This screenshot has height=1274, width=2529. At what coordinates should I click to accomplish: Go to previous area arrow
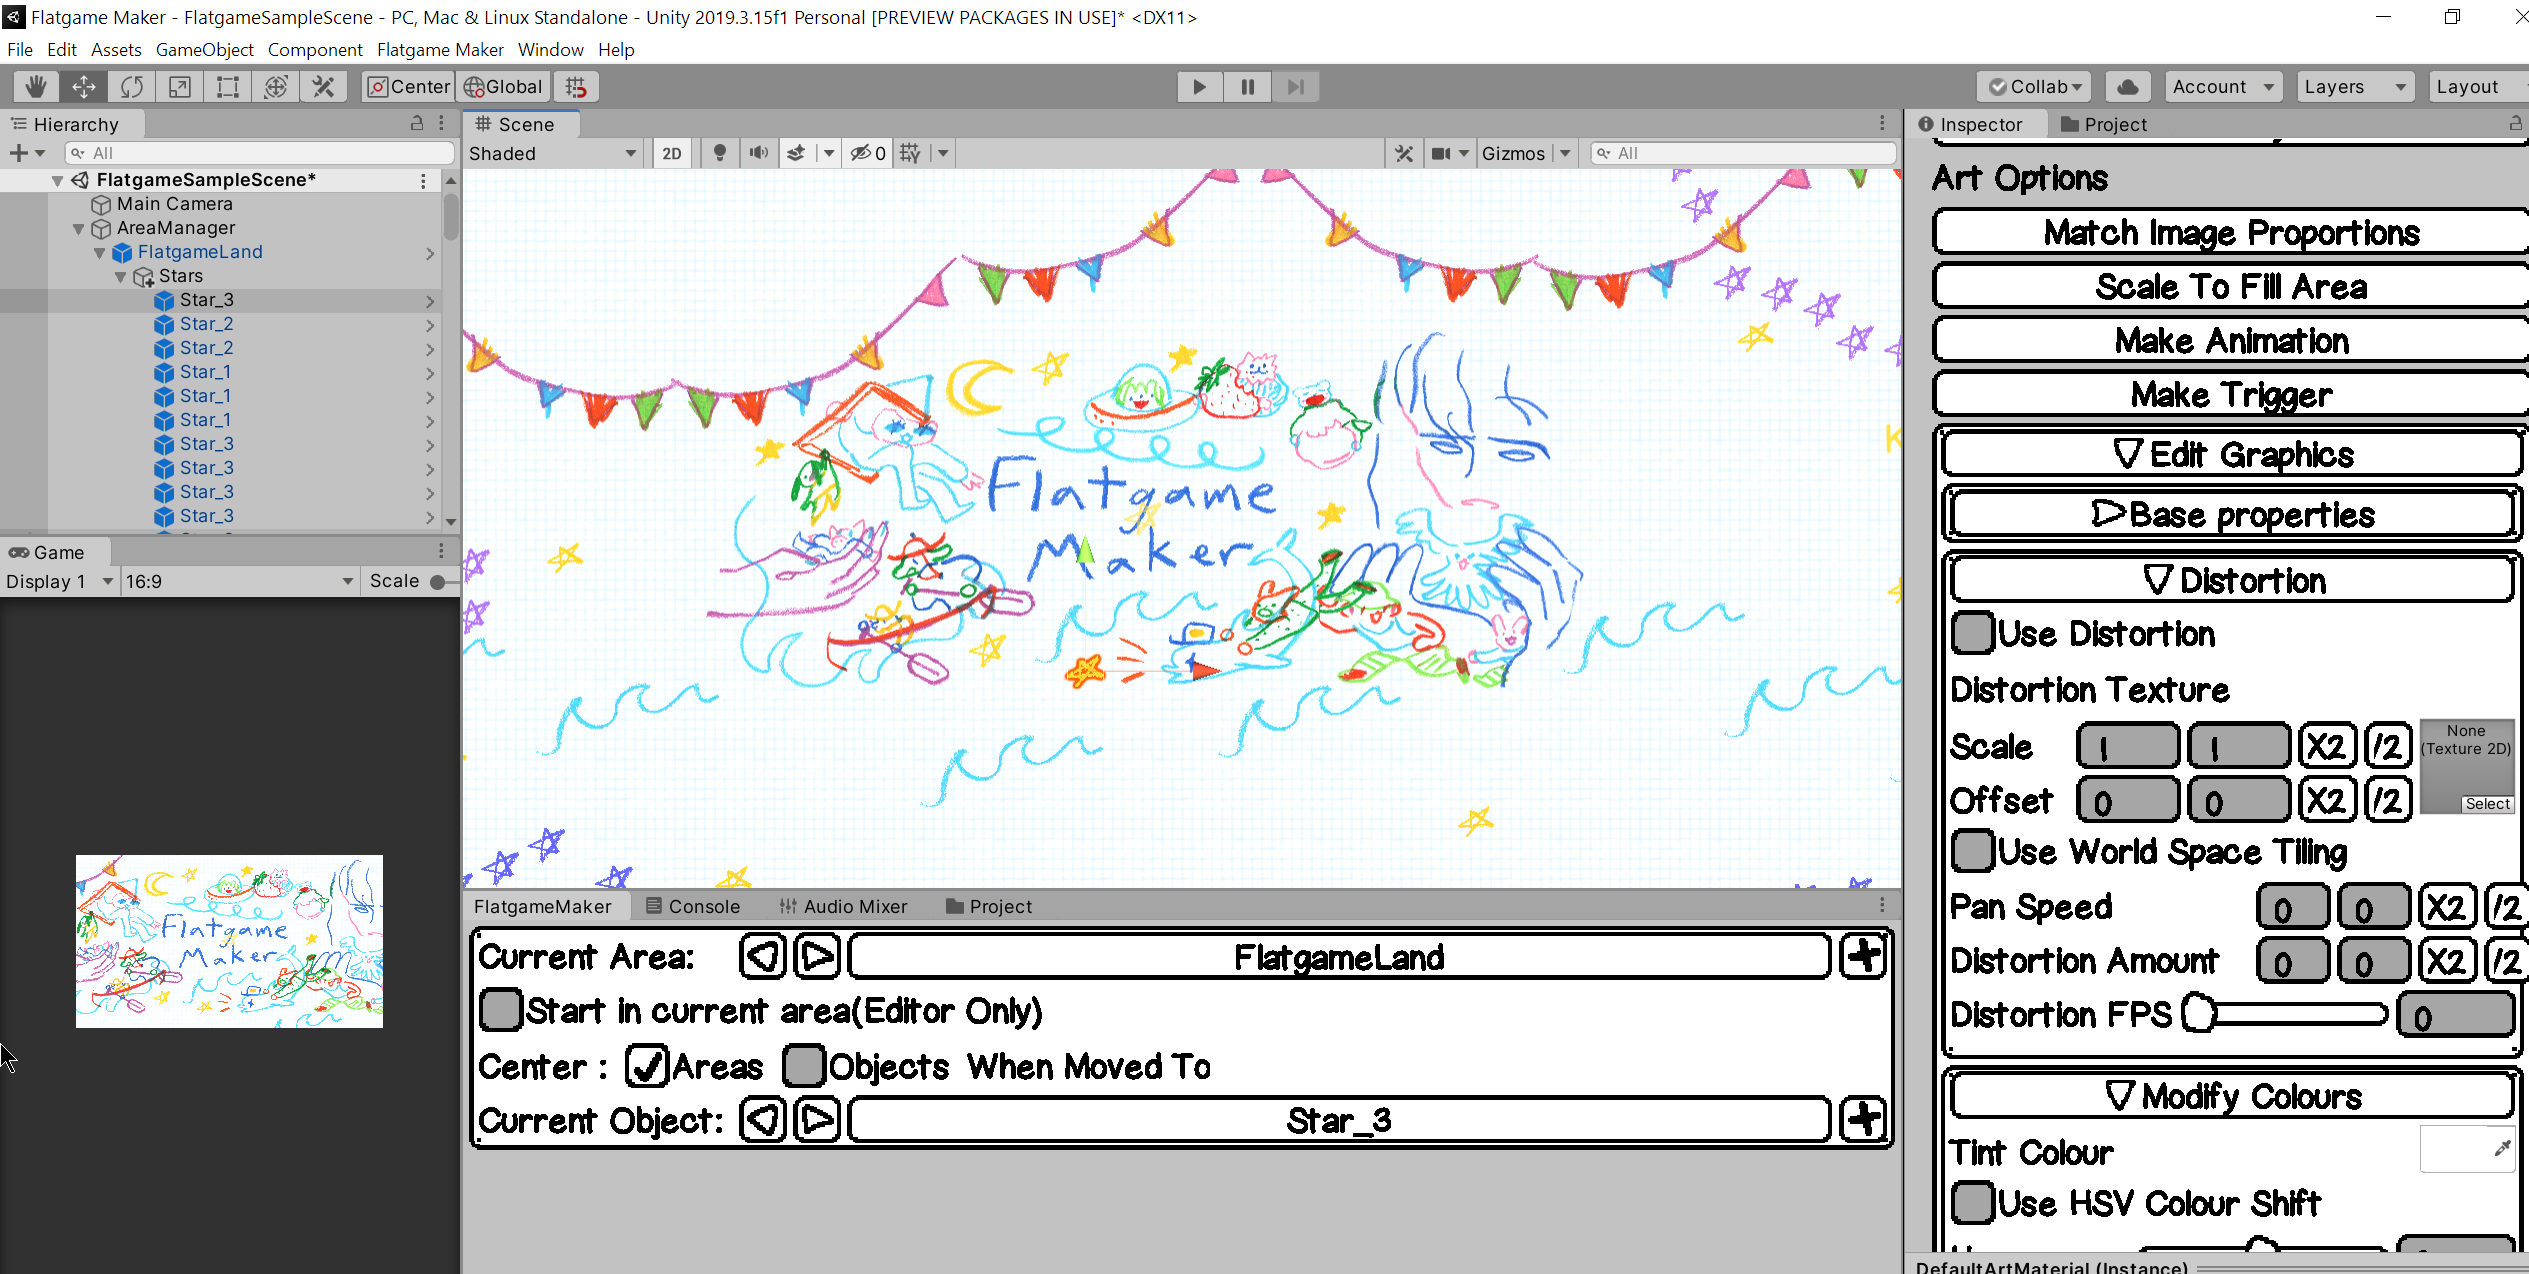[x=763, y=956]
